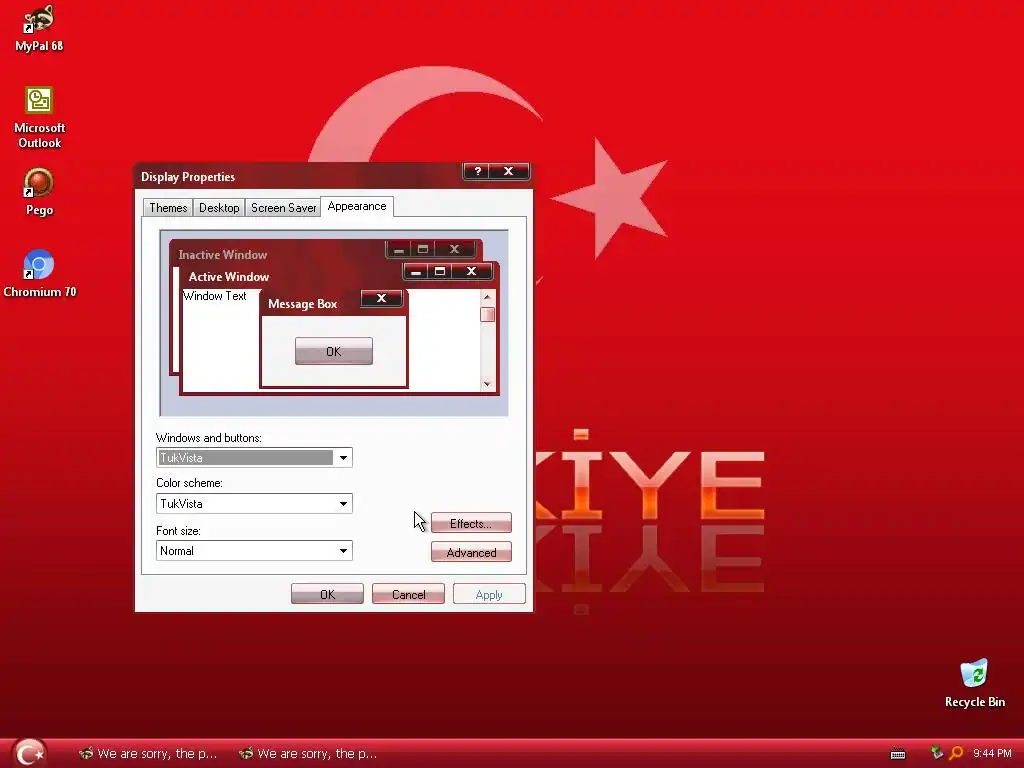
Task: Click OK in the Message Box preview
Action: pyautogui.click(x=334, y=351)
